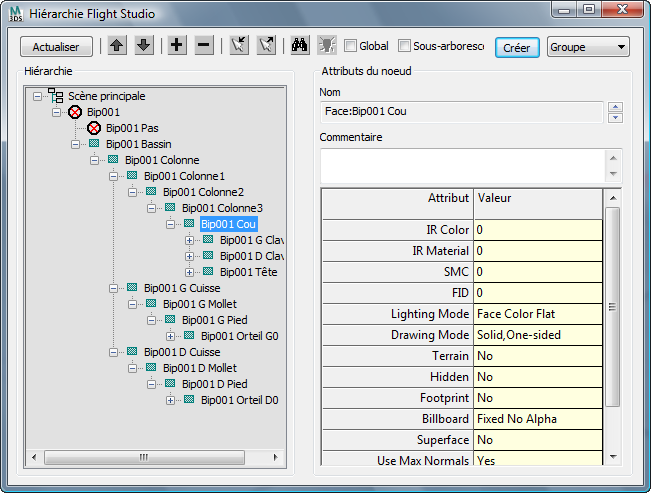Click the Créer button
This screenshot has width=651, height=493.
(x=517, y=48)
